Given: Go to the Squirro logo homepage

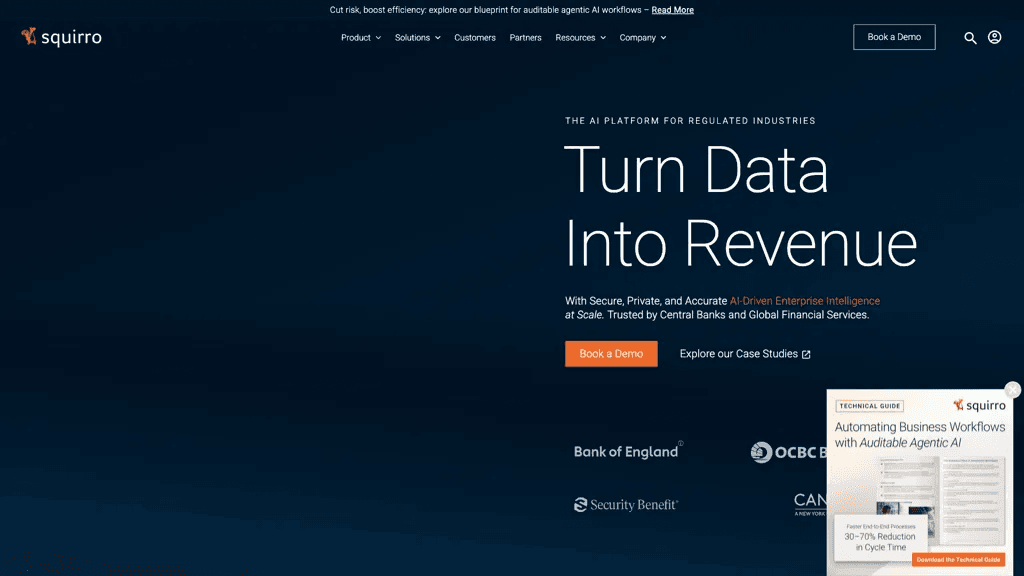Looking at the screenshot, I should point(61,37).
